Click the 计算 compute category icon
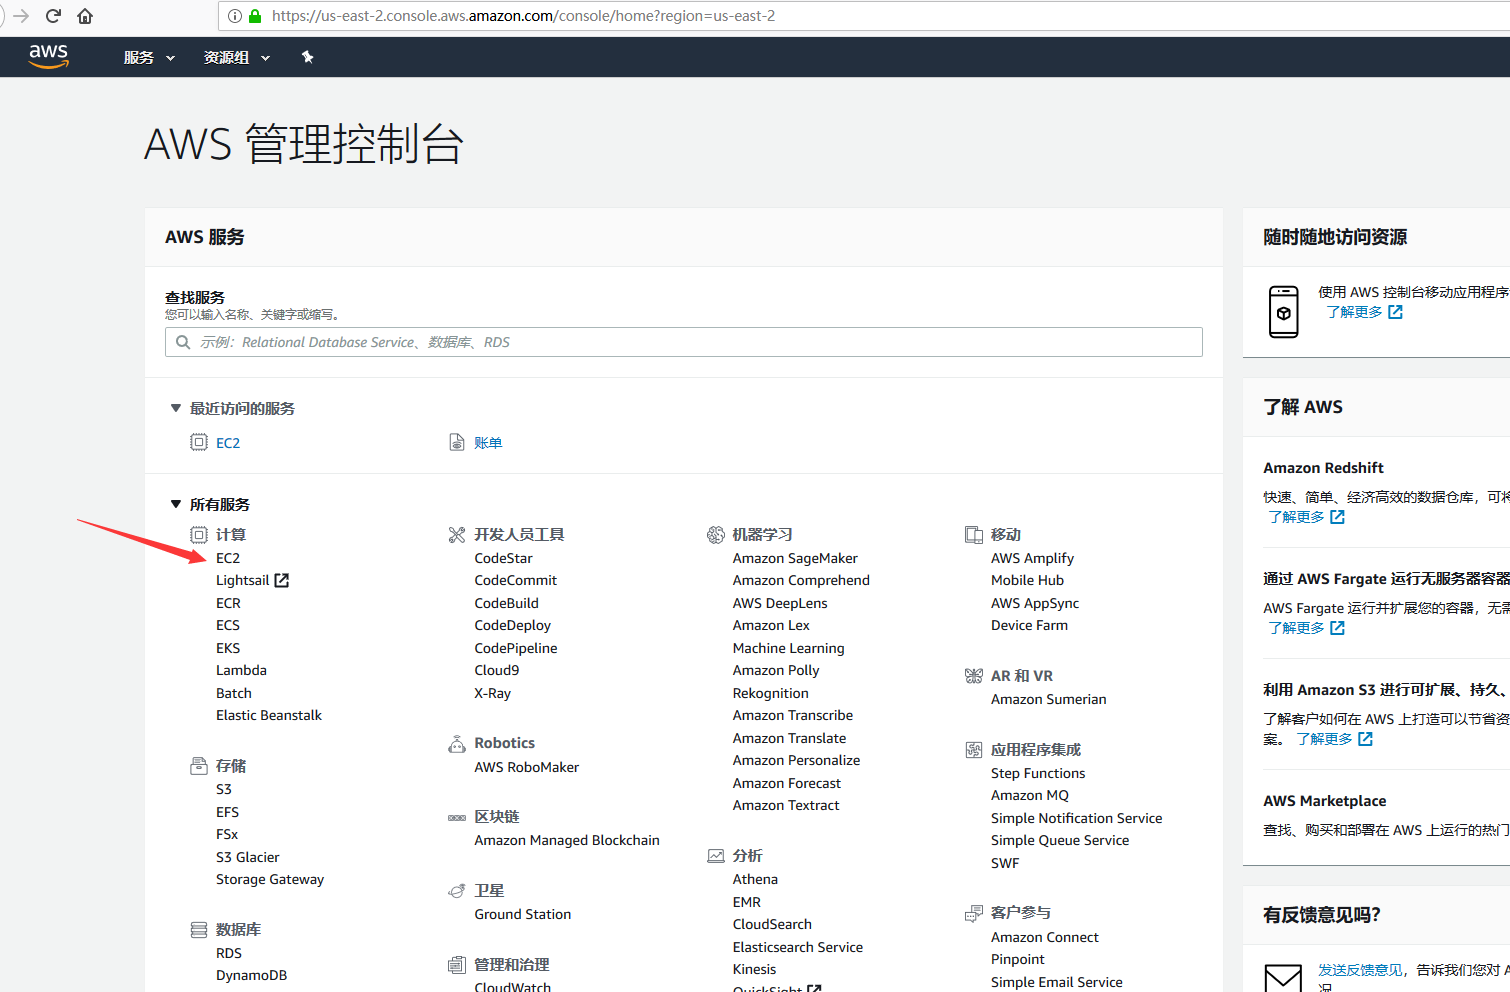Screen dimensions: 1510x992 click(x=199, y=534)
